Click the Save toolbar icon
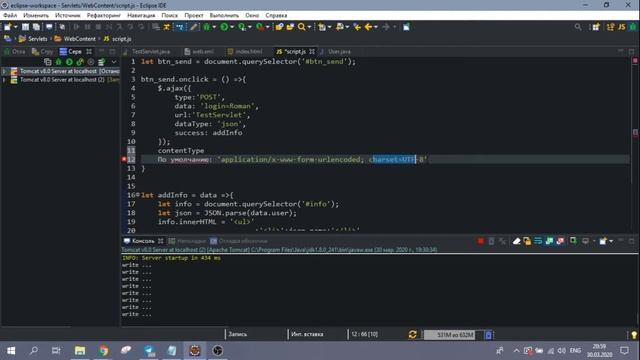This screenshot has width=640, height=360. (25, 27)
